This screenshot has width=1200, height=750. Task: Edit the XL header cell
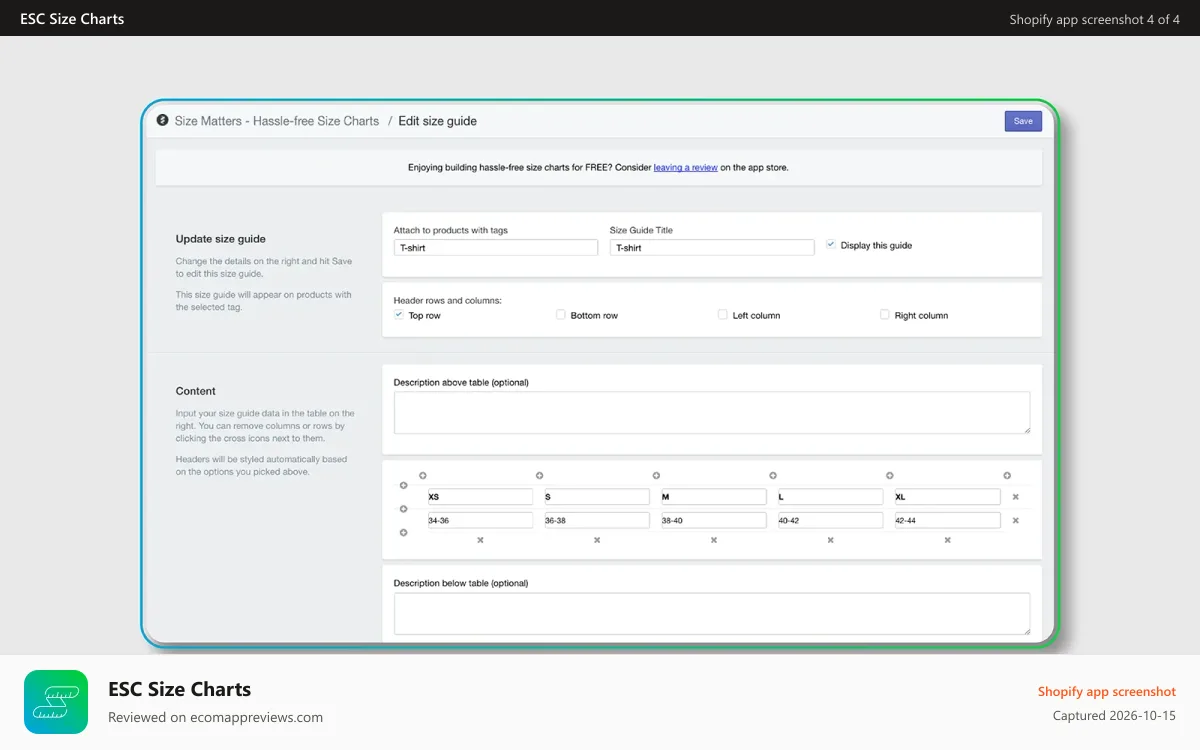(948, 497)
